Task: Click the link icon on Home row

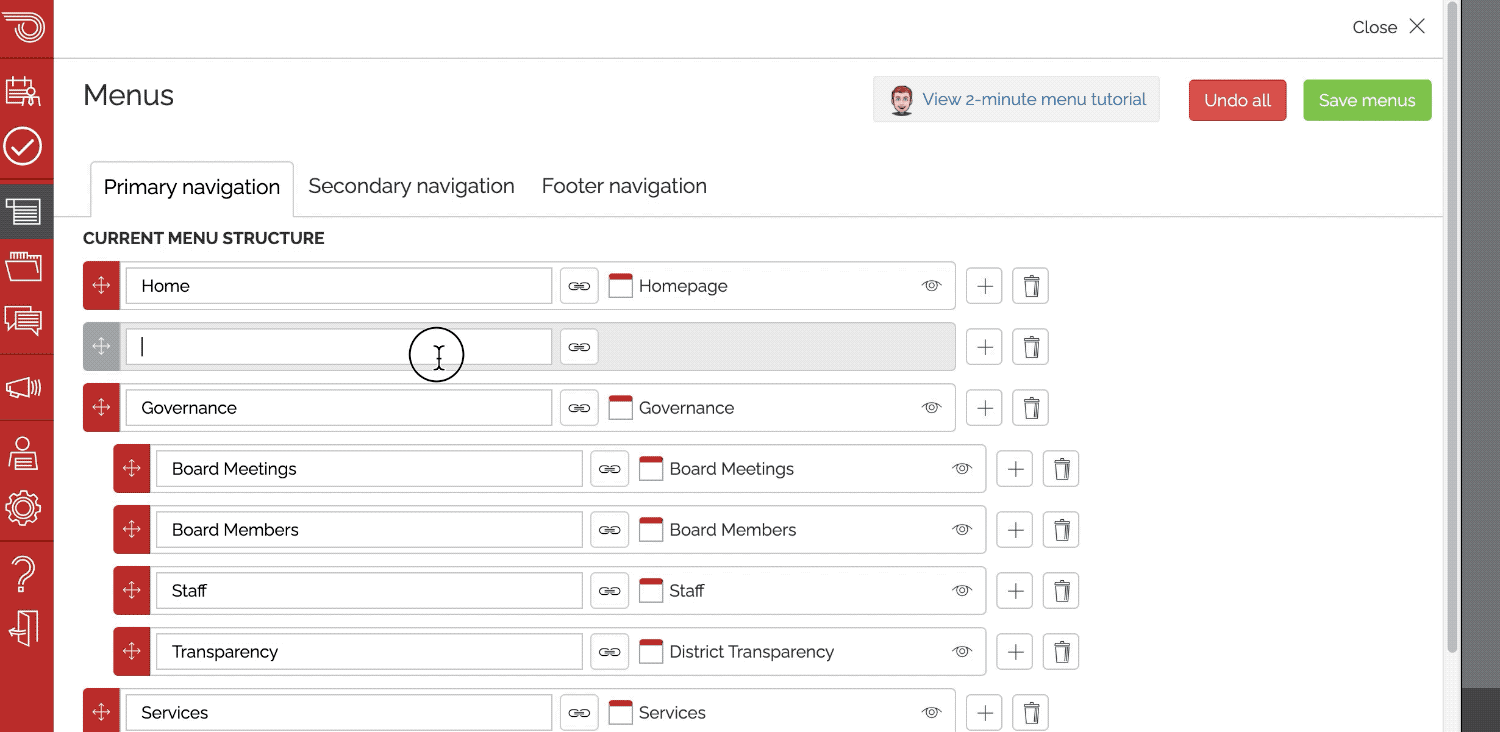Action: pyautogui.click(x=579, y=286)
